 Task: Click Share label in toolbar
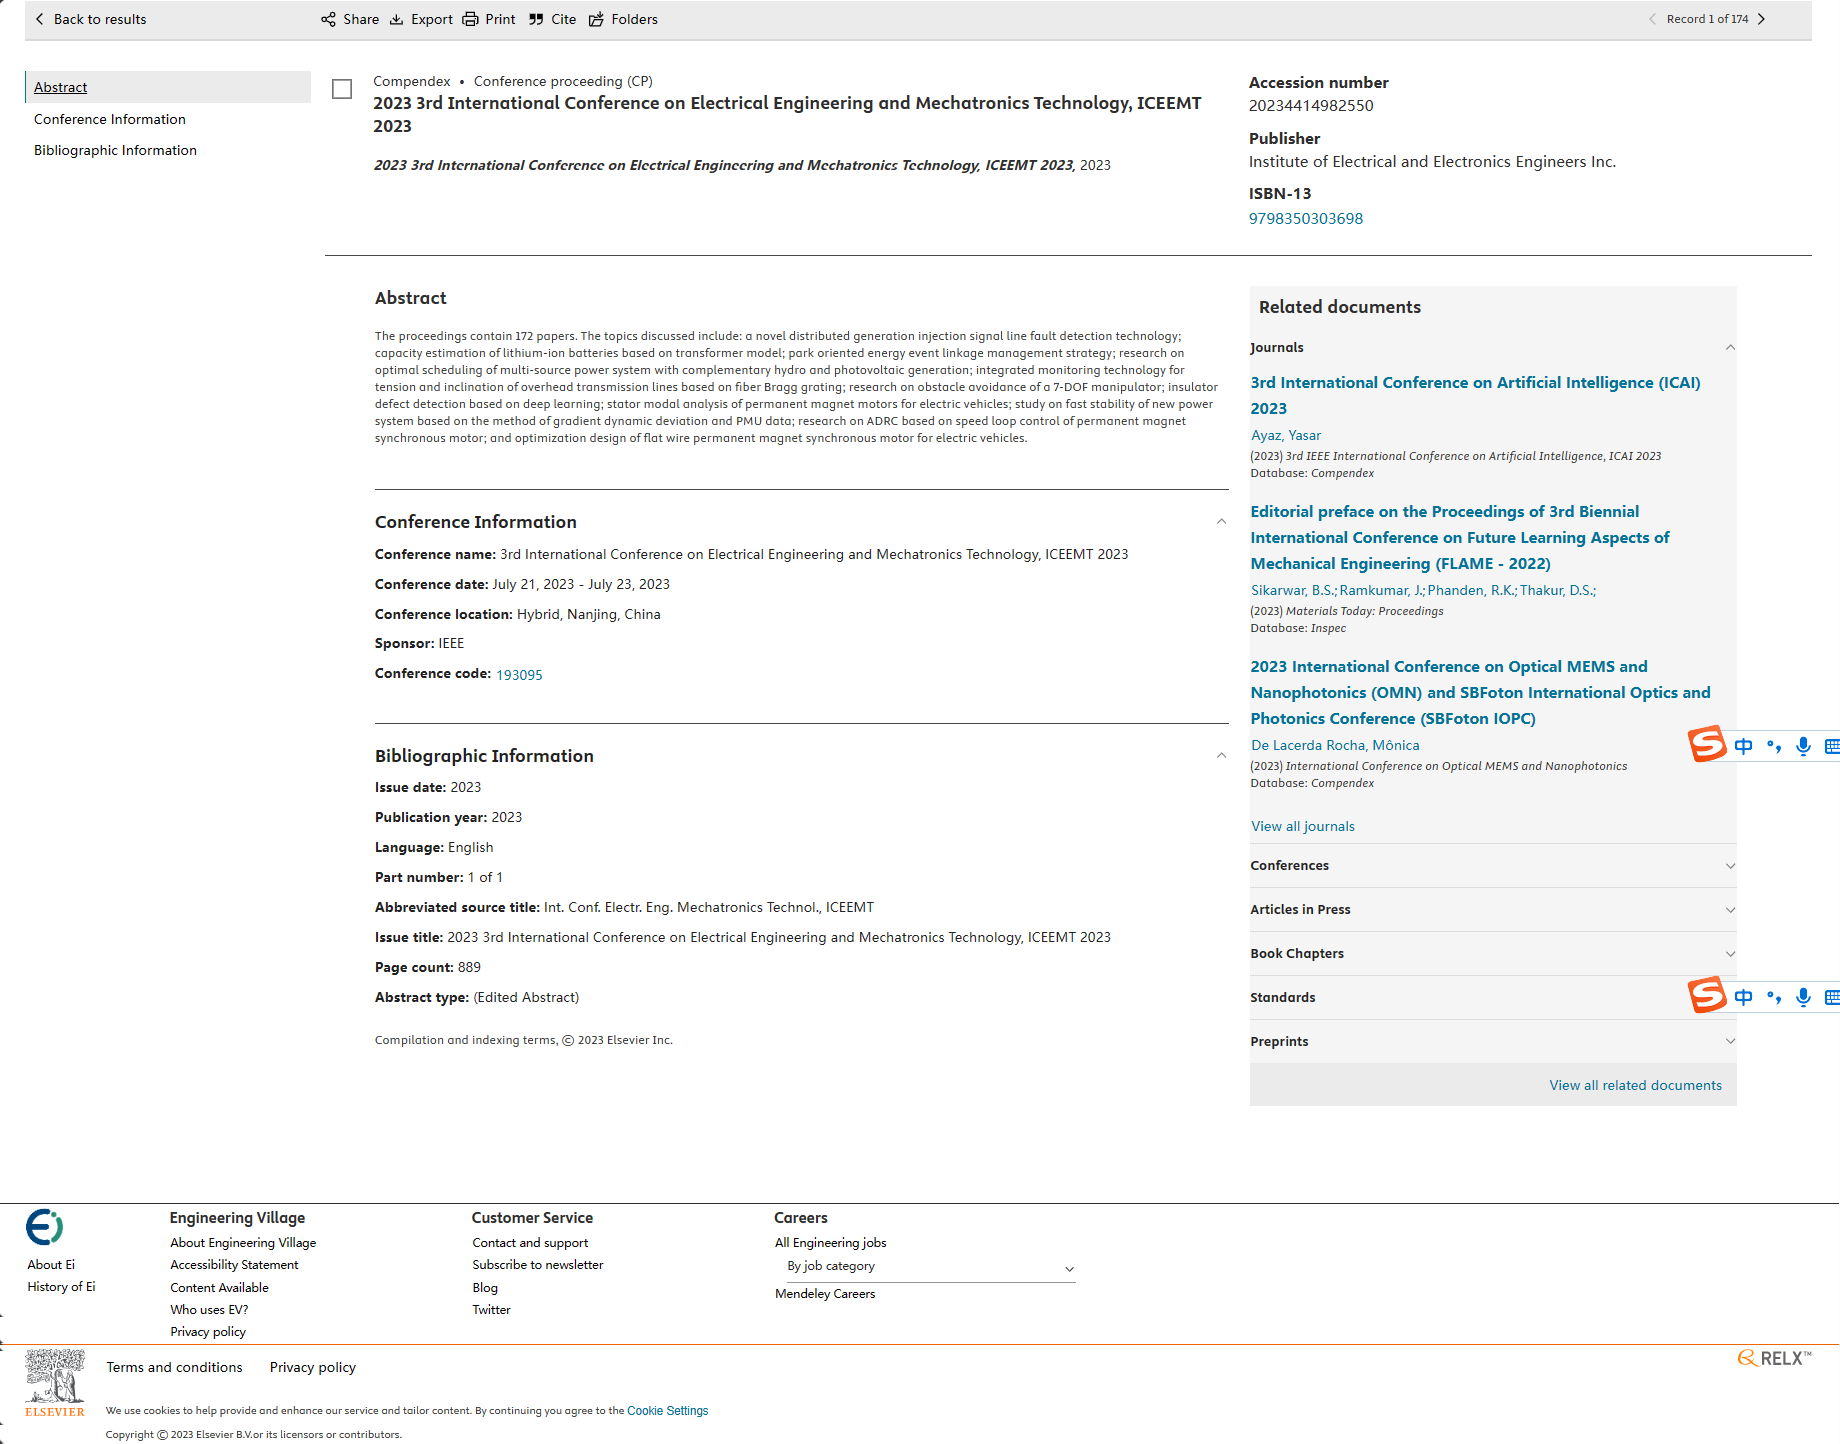tap(361, 19)
